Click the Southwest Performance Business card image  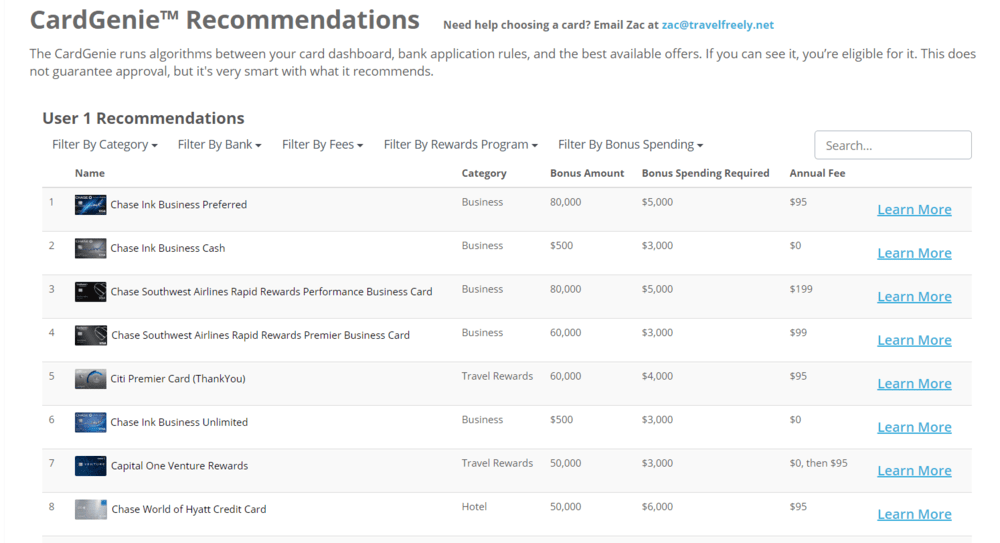coord(90,292)
